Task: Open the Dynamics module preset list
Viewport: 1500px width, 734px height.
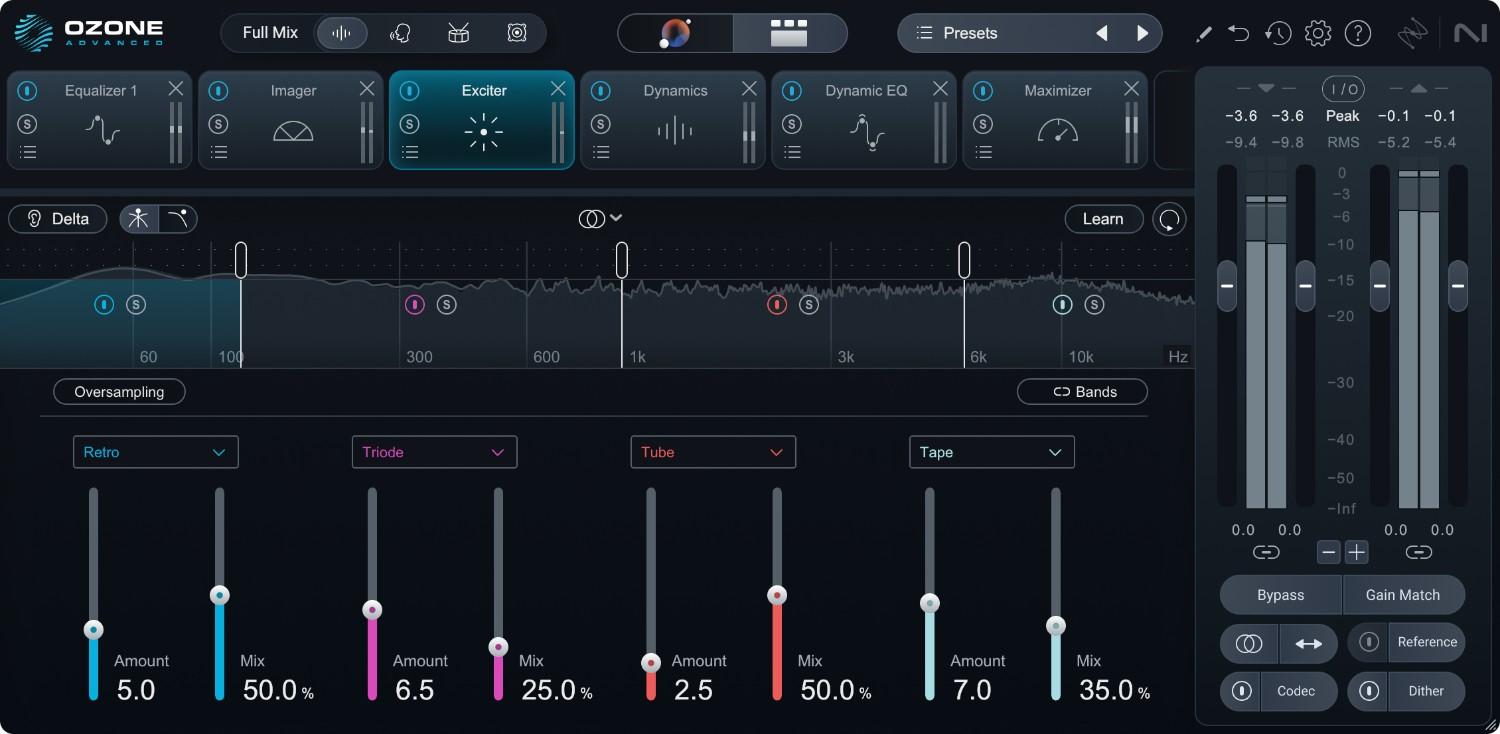Action: tap(600, 152)
